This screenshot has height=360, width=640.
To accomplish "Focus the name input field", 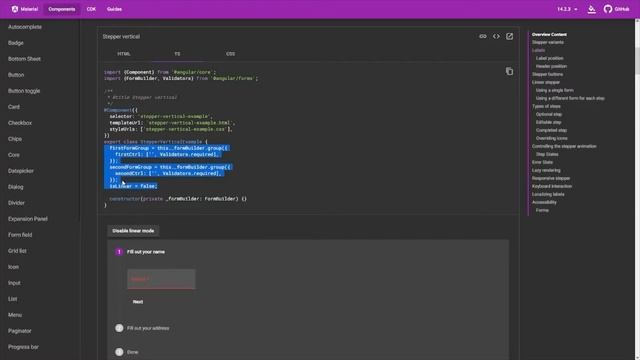I will pos(161,279).
